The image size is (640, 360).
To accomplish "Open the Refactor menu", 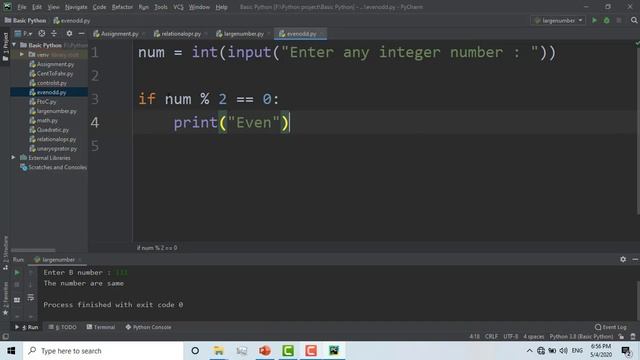I will 122,7.
